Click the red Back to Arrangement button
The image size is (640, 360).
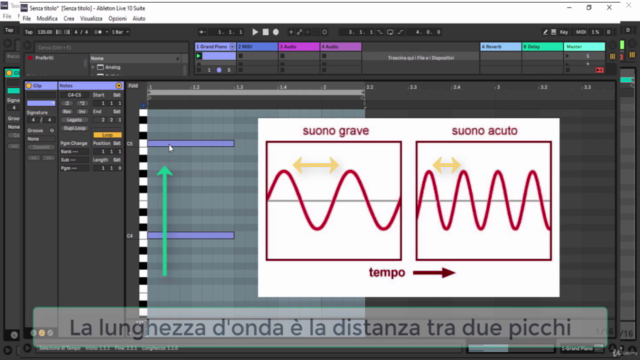point(599,70)
